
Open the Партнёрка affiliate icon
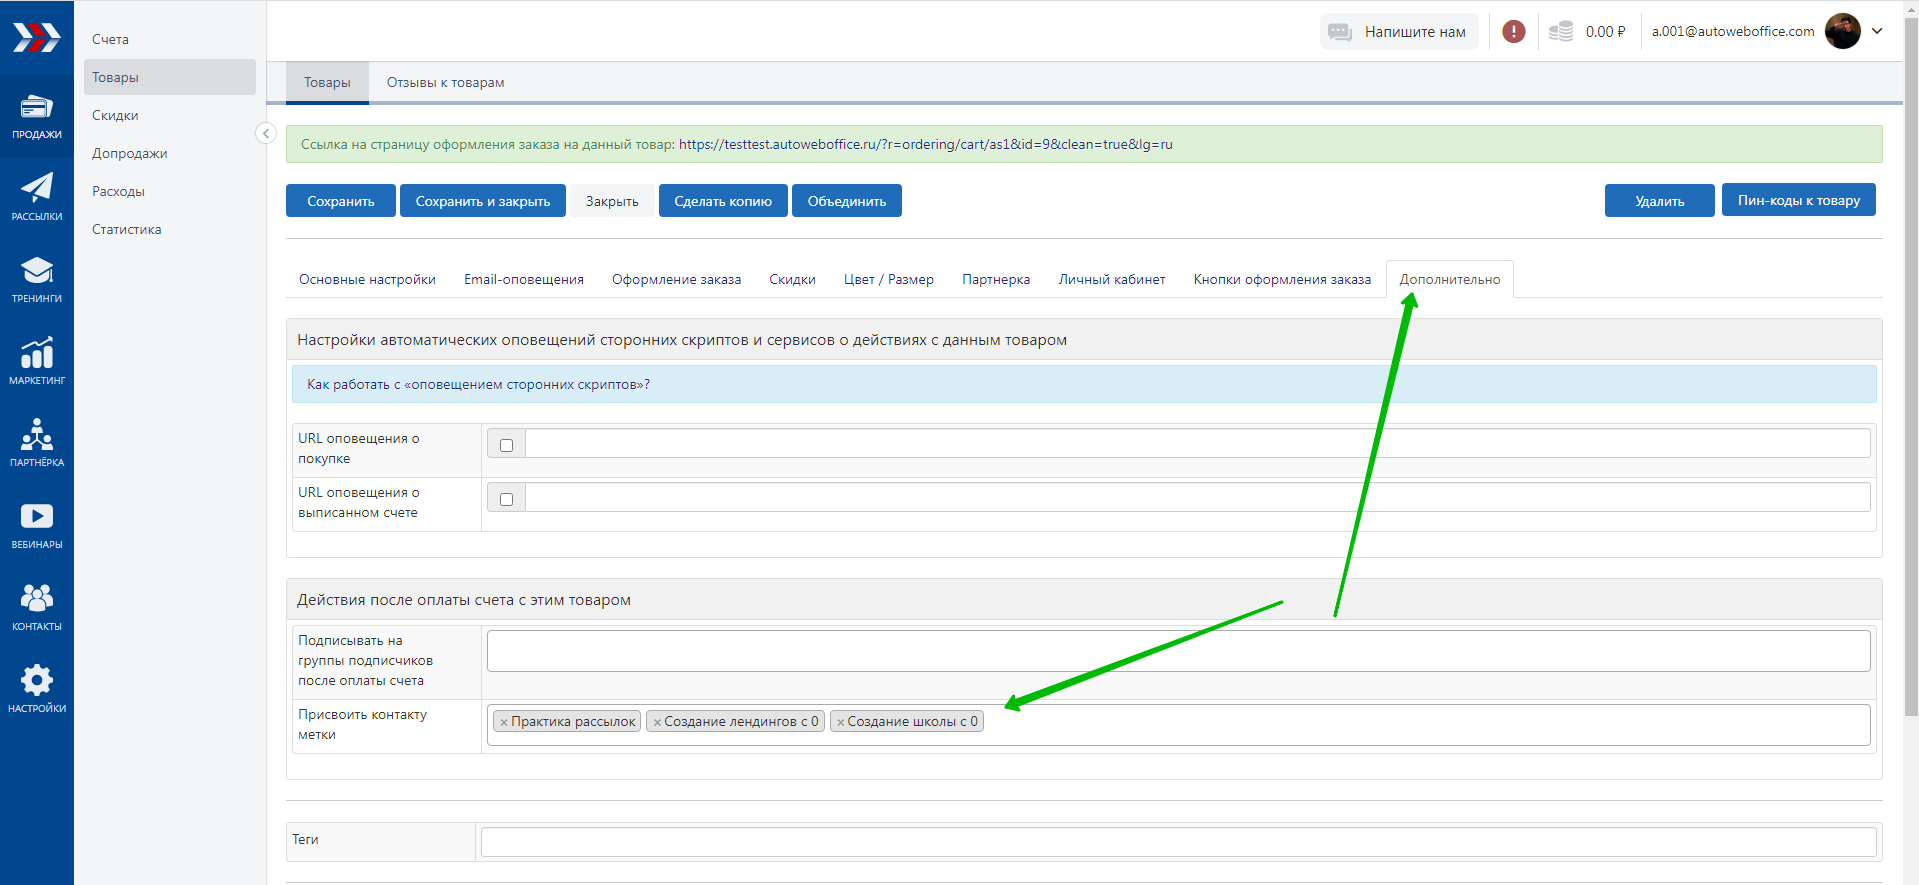coord(37,442)
